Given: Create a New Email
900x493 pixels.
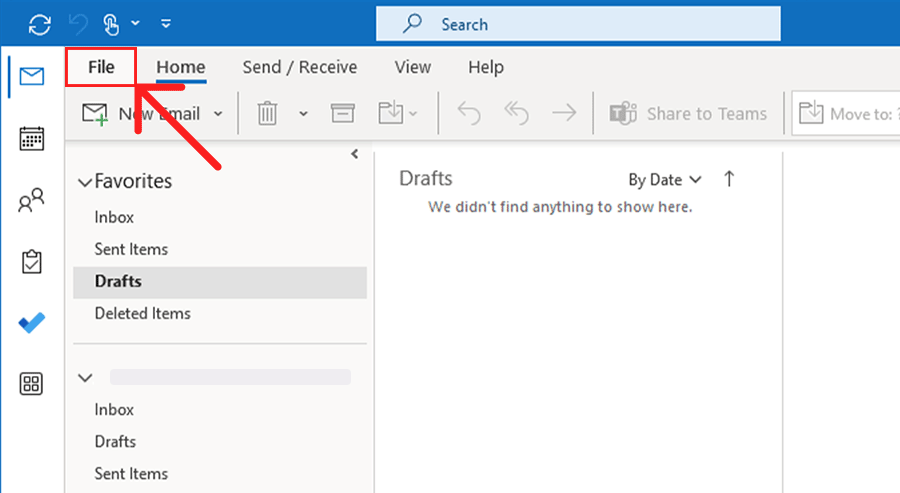Looking at the screenshot, I should (141, 114).
